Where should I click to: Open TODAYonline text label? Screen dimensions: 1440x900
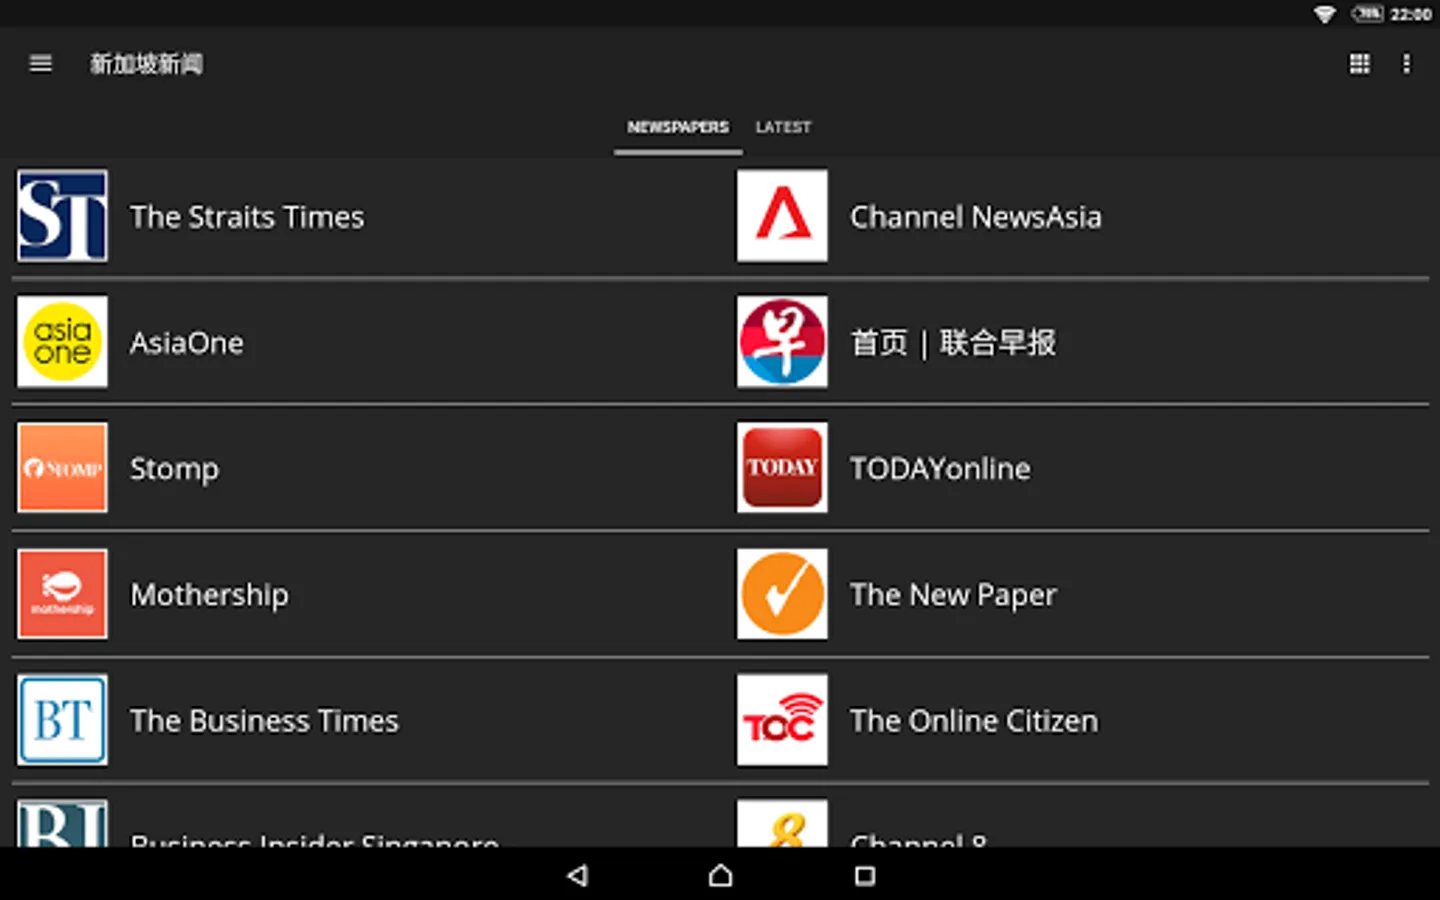940,469
